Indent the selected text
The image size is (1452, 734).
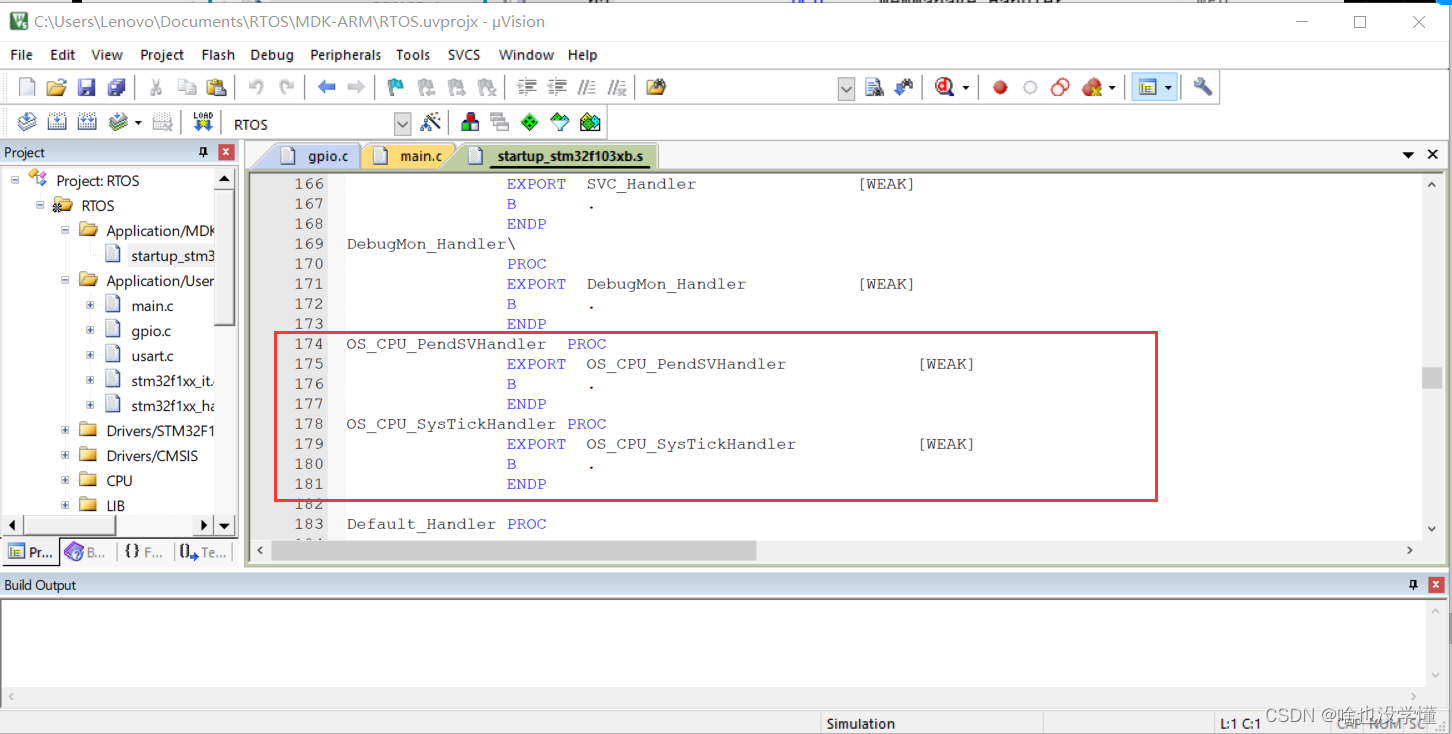click(527, 88)
